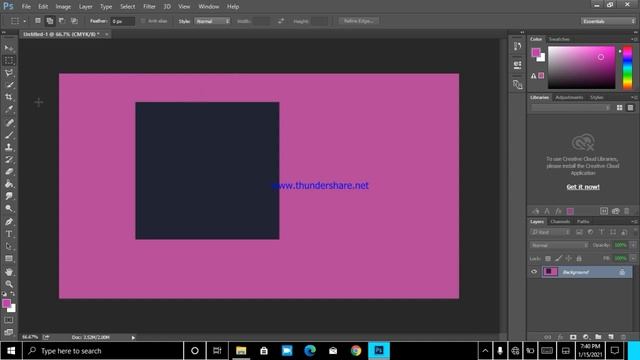Click Subtract from selection mode icon
This screenshot has width=640, height=360.
tap(62, 21)
